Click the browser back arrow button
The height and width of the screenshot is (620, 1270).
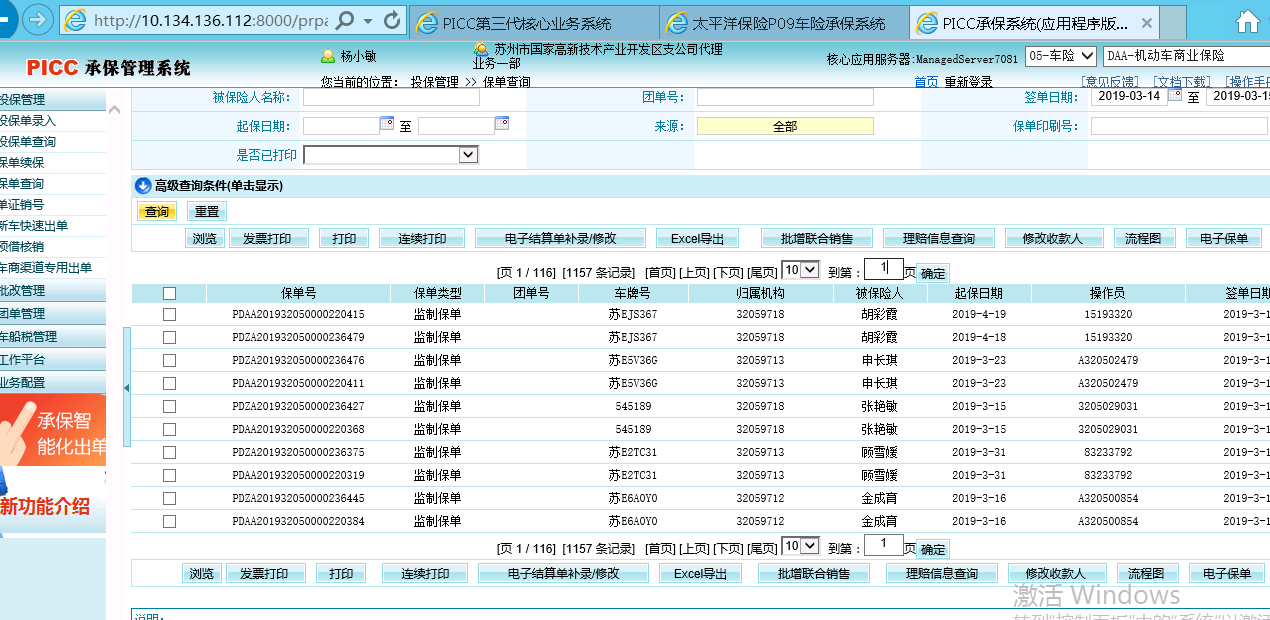tap(37, 19)
